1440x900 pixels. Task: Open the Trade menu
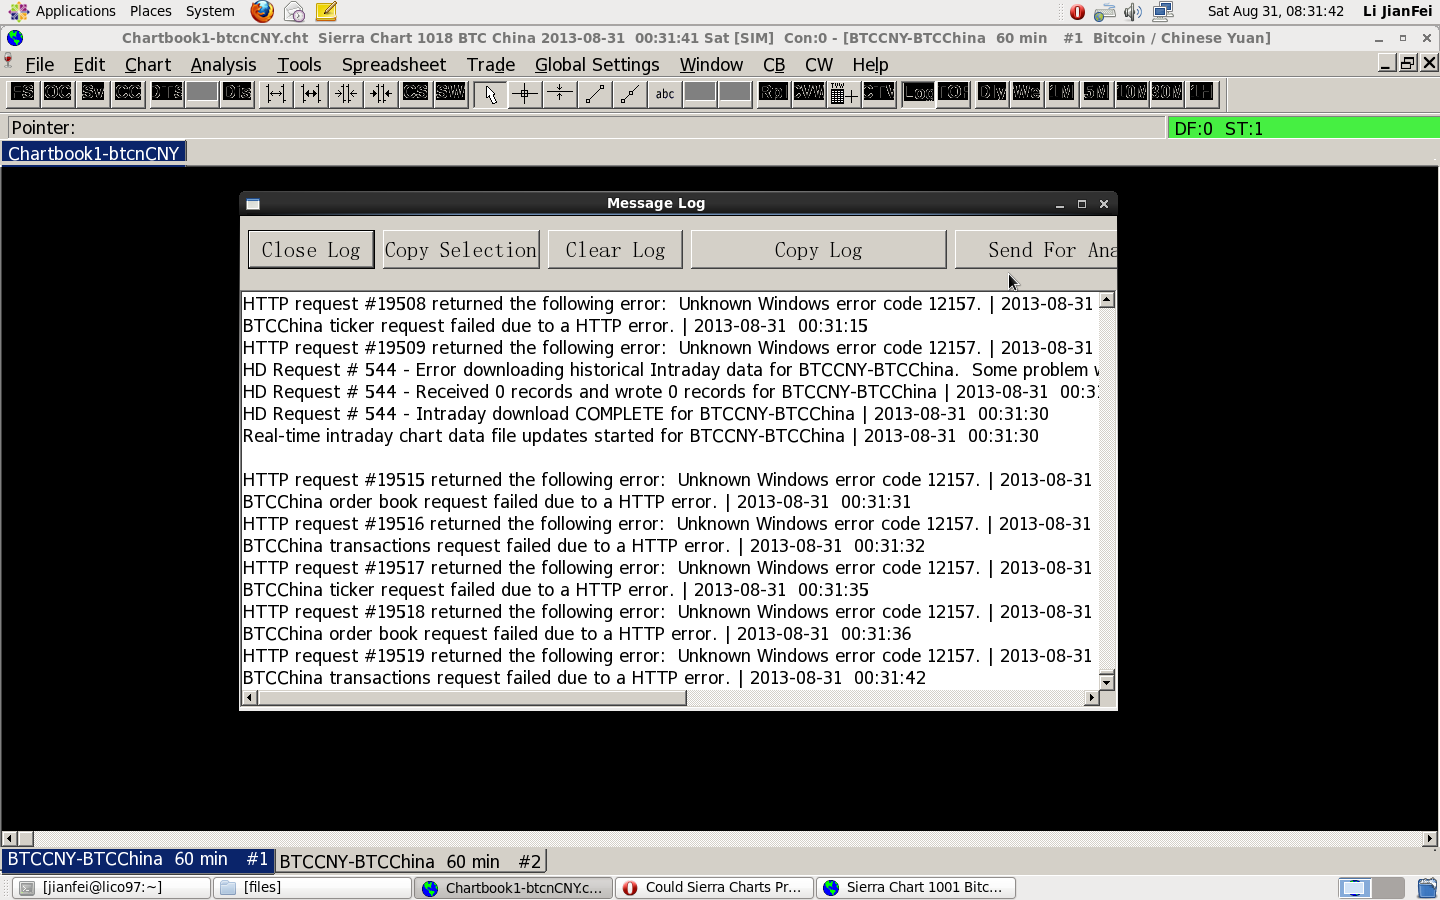point(491,64)
